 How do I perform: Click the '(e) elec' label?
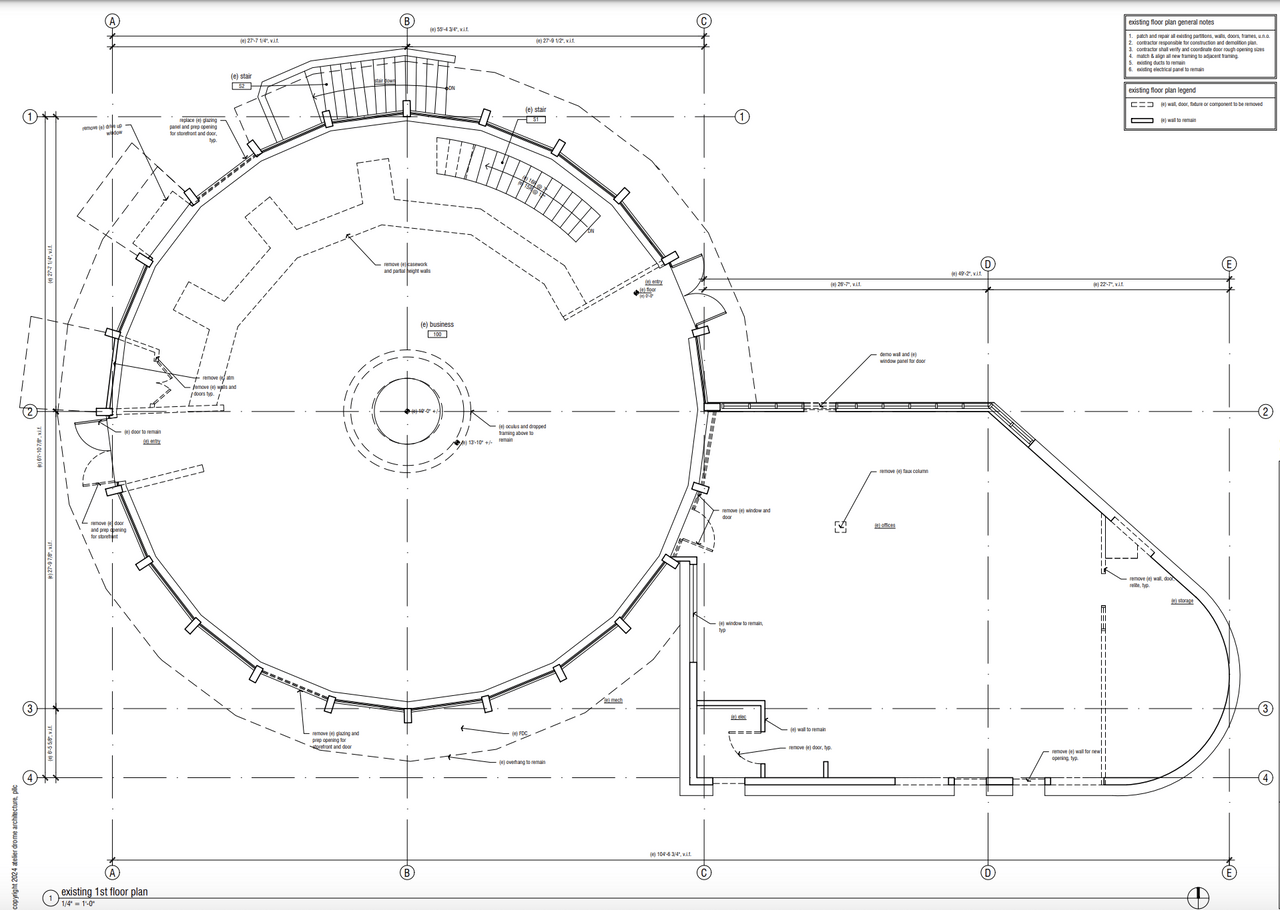coord(739,717)
